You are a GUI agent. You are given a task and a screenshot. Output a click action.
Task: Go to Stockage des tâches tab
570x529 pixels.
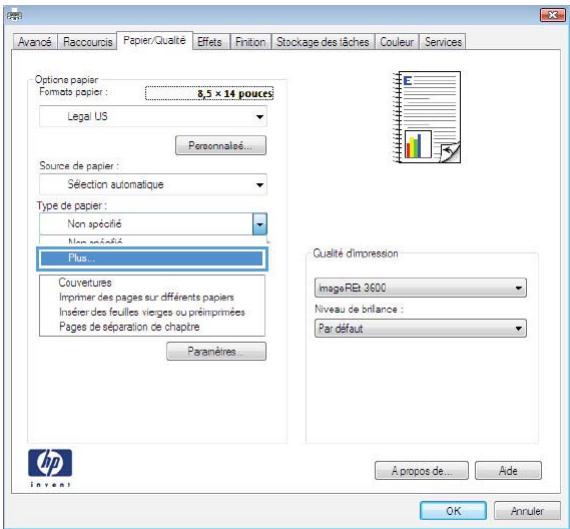pos(323,42)
